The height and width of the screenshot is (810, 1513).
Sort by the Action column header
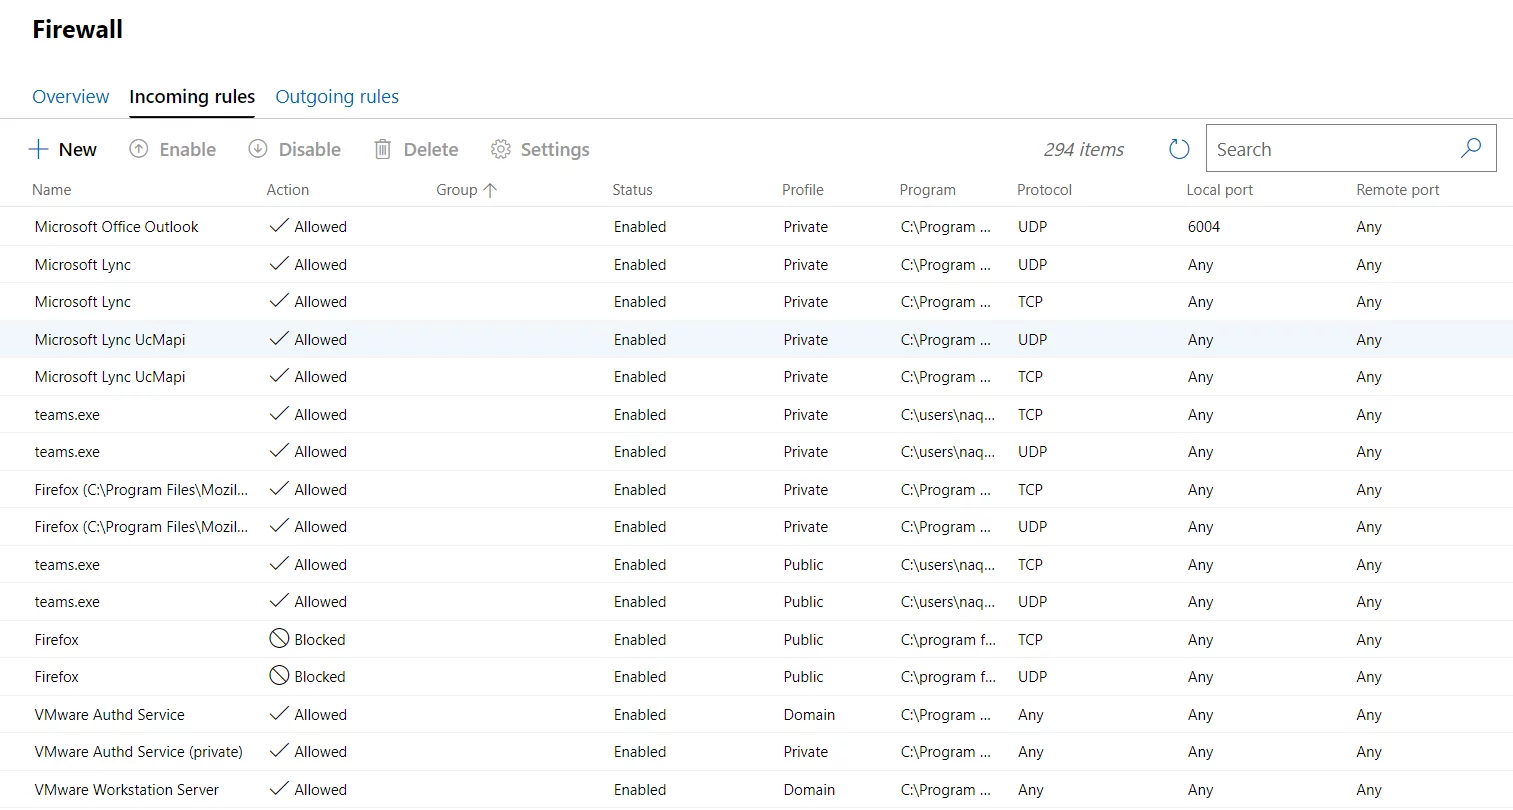pos(288,190)
